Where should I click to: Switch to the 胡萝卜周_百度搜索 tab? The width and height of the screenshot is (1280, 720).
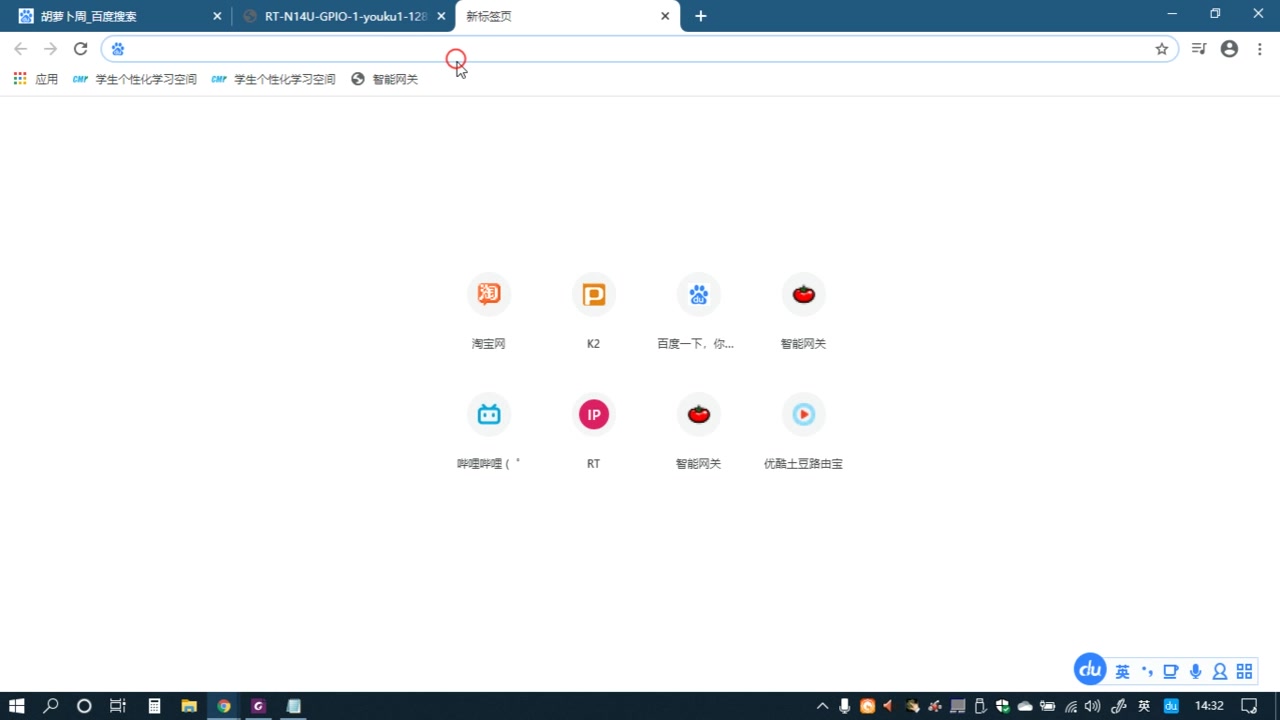pos(110,16)
